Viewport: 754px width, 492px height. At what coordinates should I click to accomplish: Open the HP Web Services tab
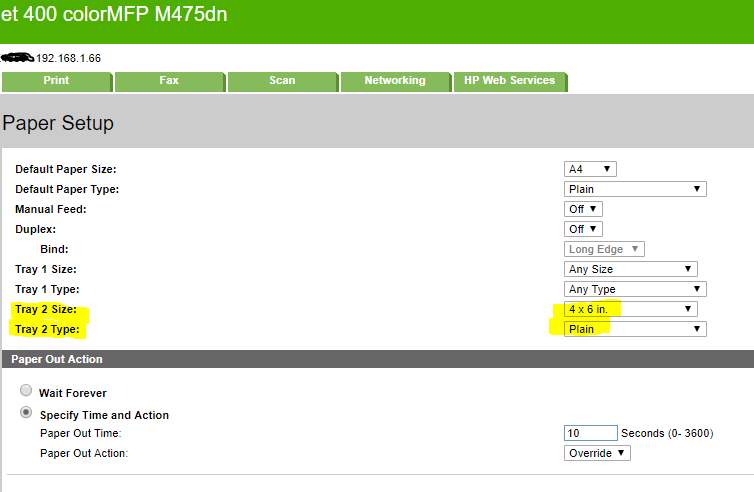click(510, 81)
